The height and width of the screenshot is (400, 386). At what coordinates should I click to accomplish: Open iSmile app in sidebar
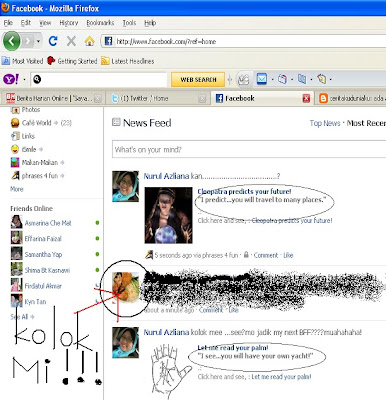click(x=29, y=149)
